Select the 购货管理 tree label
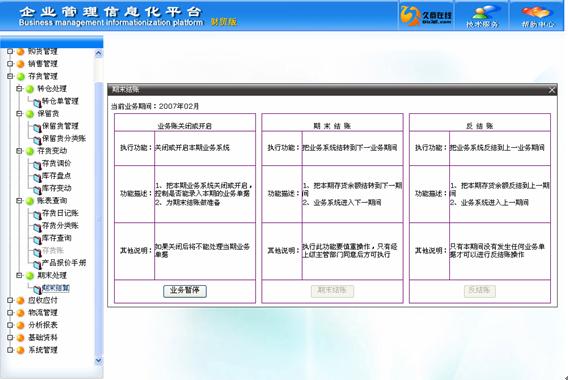Screen dimensions: 568x380 tap(43, 51)
